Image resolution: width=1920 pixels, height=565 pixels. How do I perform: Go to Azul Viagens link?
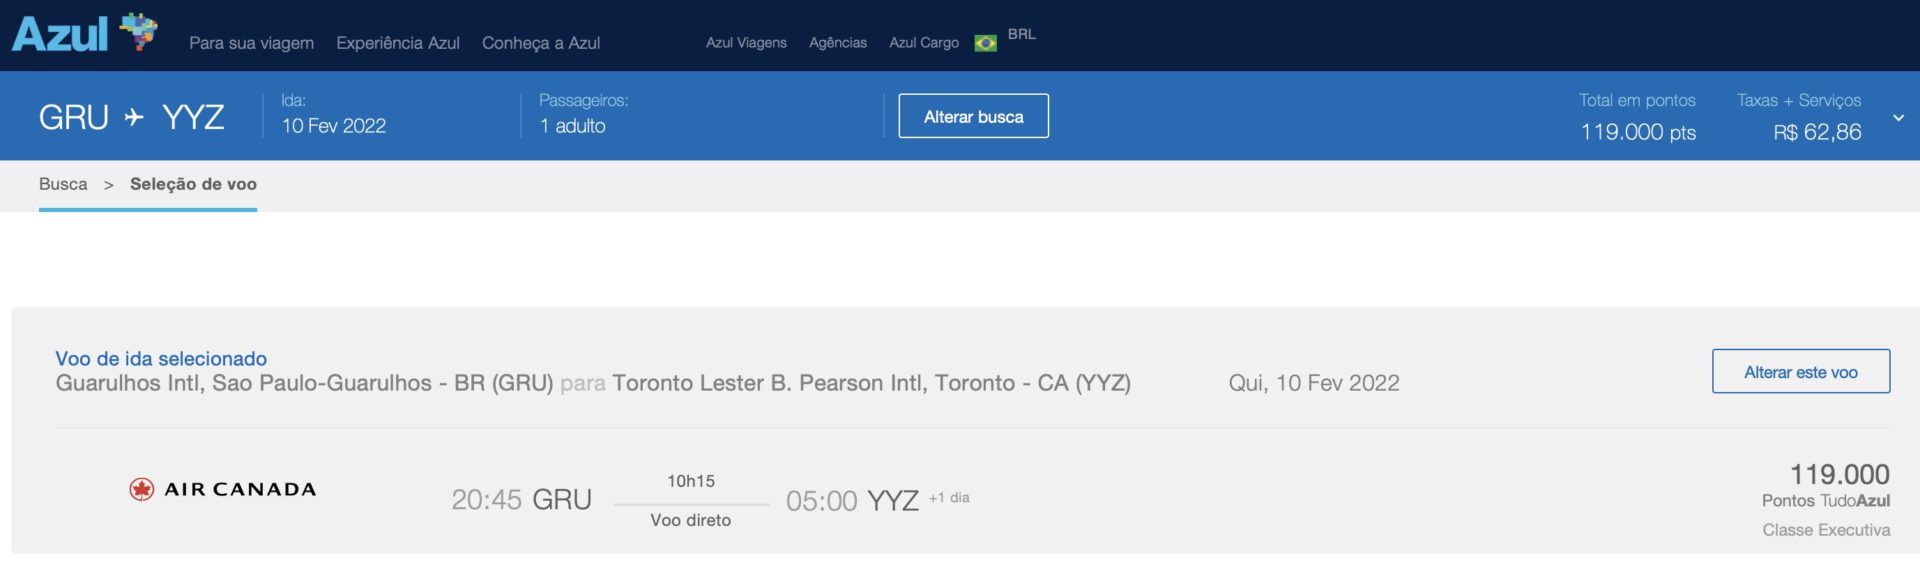point(746,43)
